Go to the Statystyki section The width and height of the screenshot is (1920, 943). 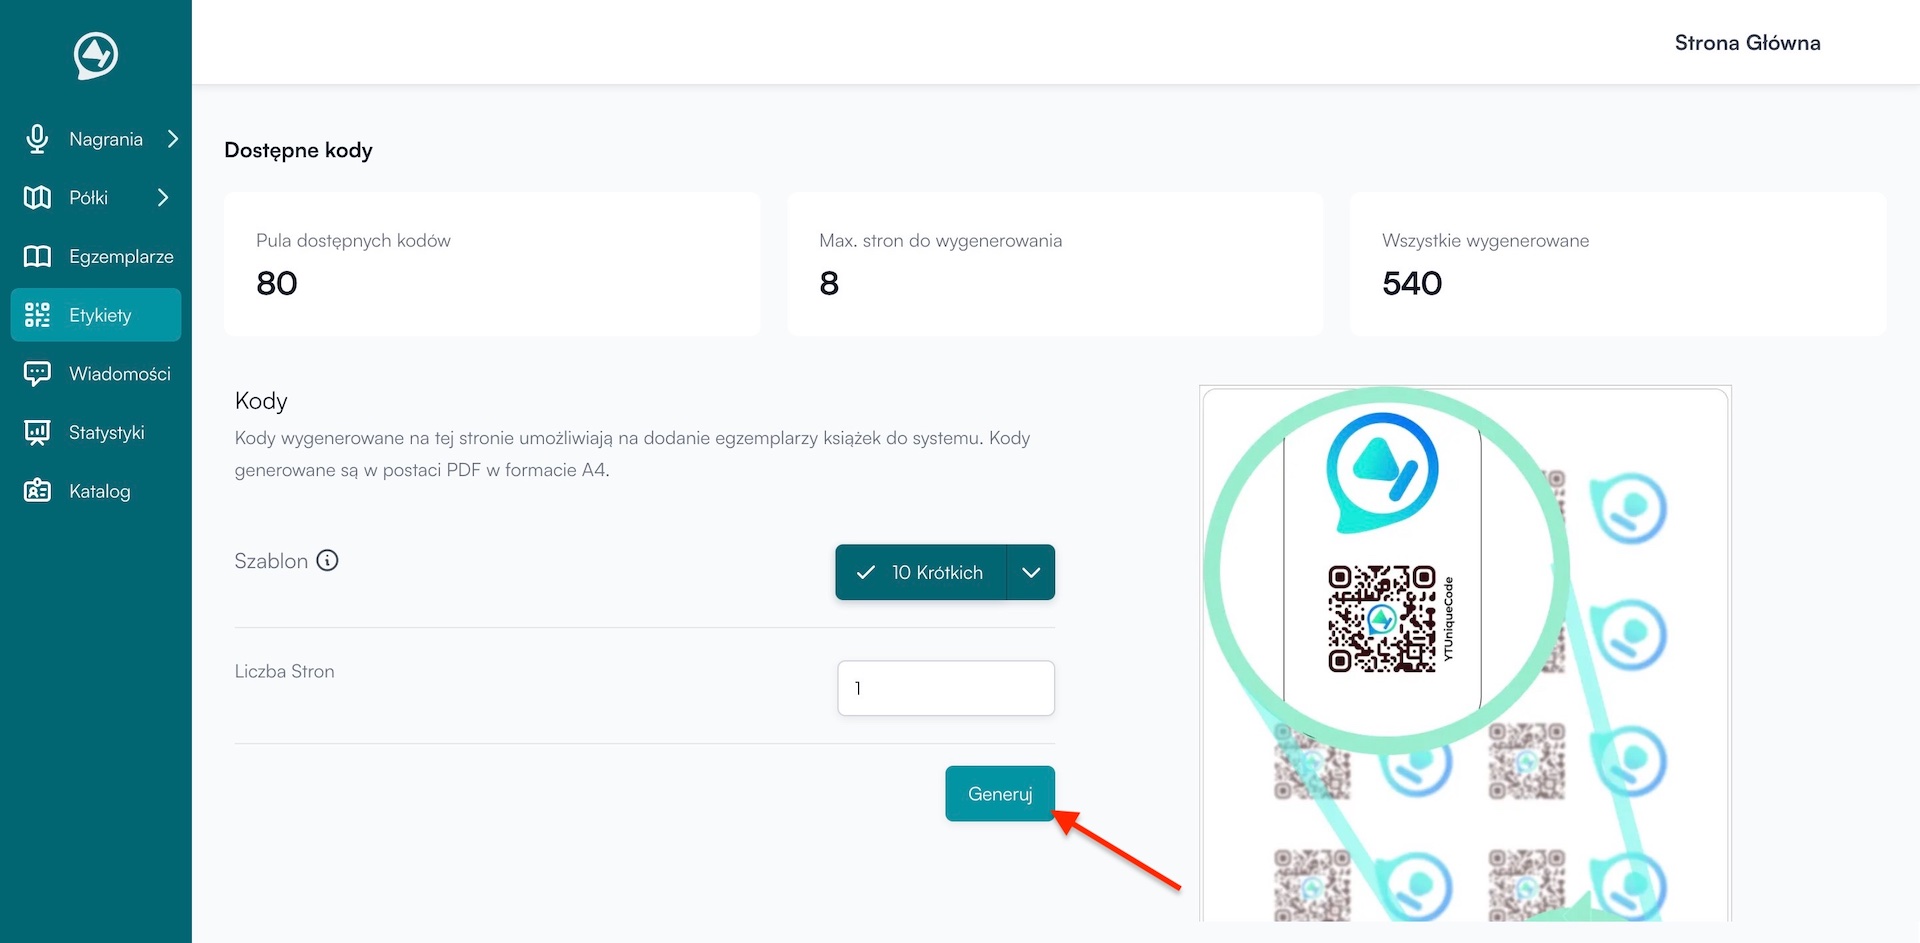[106, 433]
